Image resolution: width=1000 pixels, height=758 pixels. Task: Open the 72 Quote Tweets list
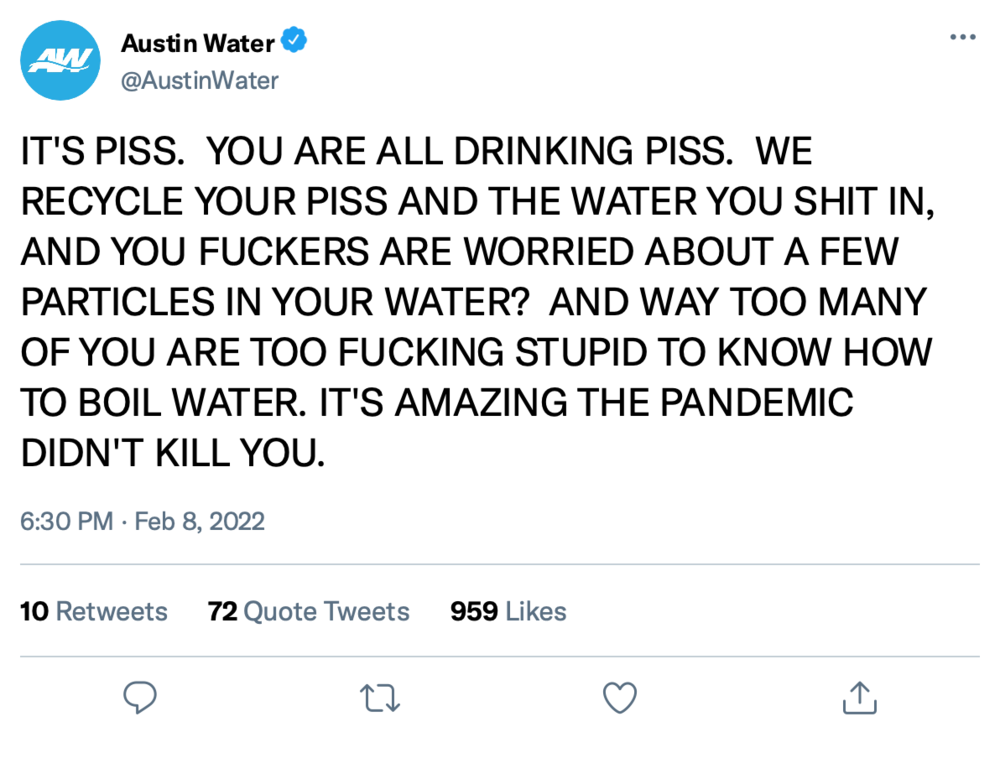point(309,611)
